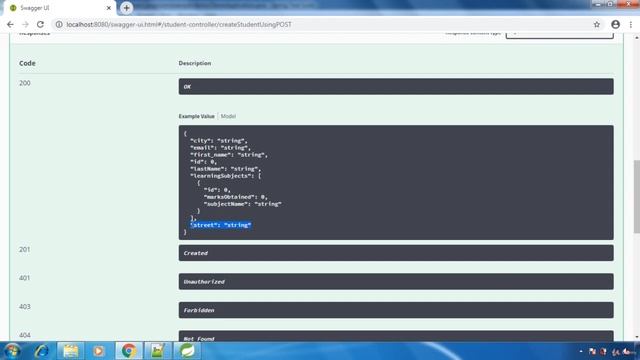
Task: Reload the Swagger UI page
Action: click(x=40, y=24)
